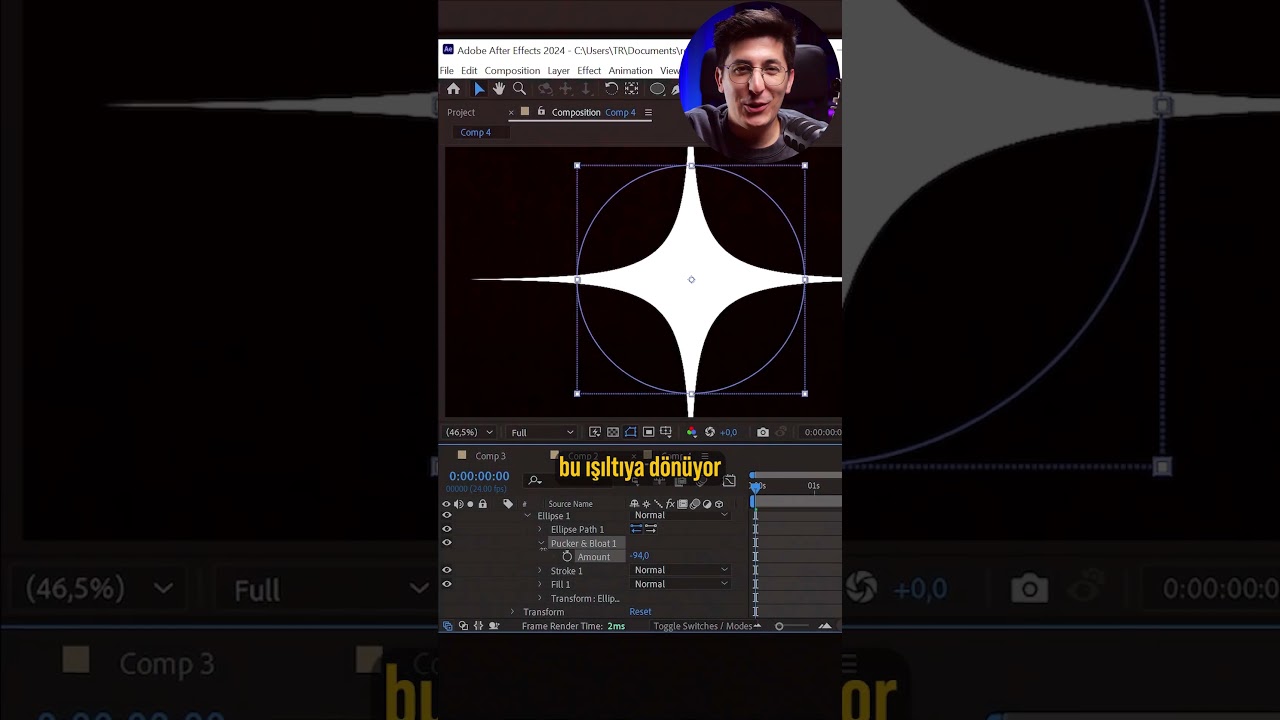Screen dimensions: 1280x720
Task: Click the Fast Previews icon
Action: pyautogui.click(x=595, y=432)
